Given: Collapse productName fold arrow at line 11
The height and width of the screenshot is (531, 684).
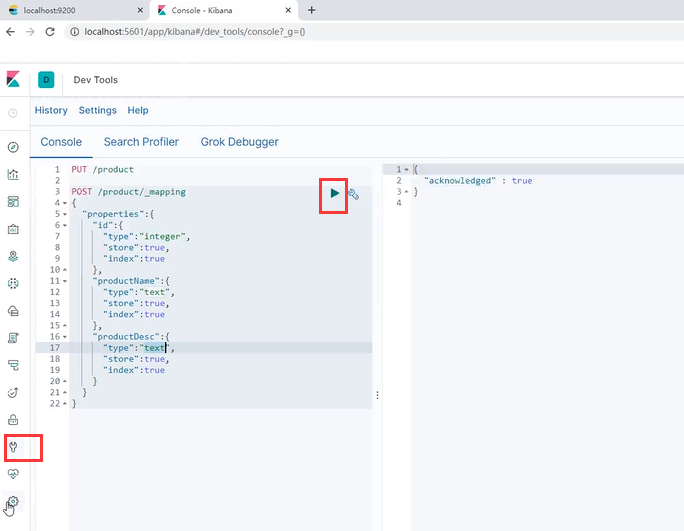Looking at the screenshot, I should click(65, 281).
